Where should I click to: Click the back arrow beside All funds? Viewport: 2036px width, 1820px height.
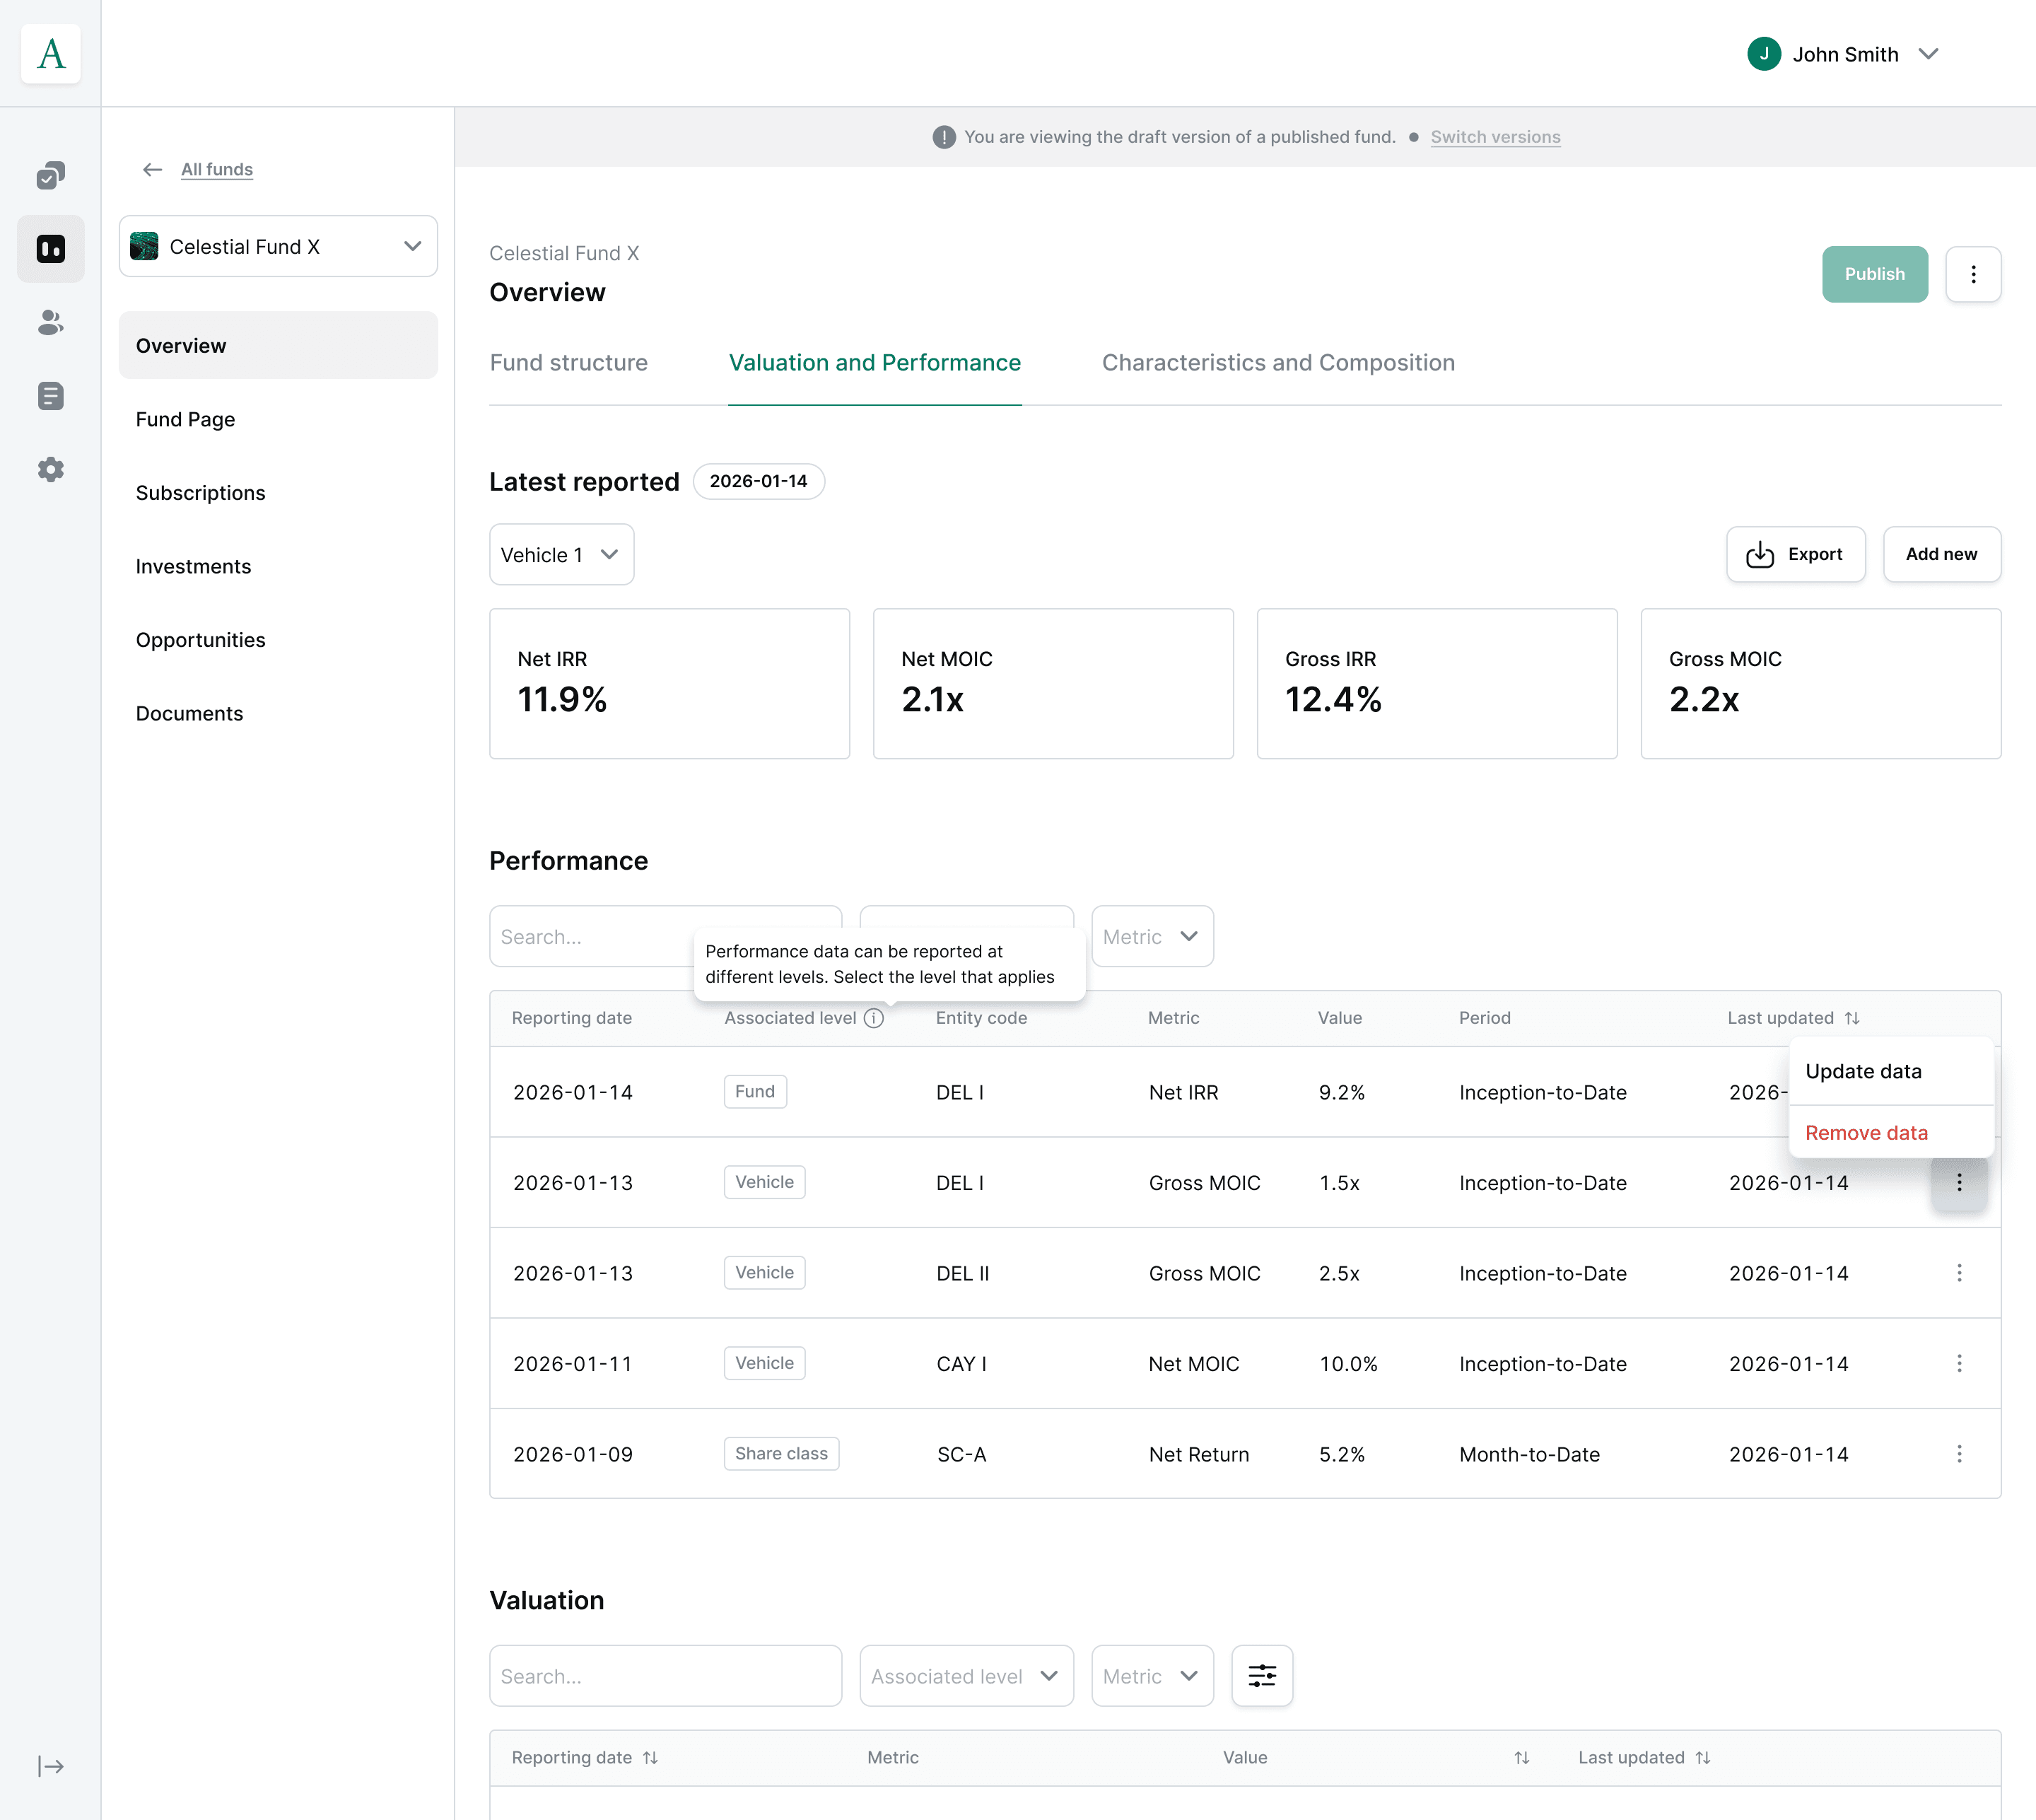[x=152, y=170]
